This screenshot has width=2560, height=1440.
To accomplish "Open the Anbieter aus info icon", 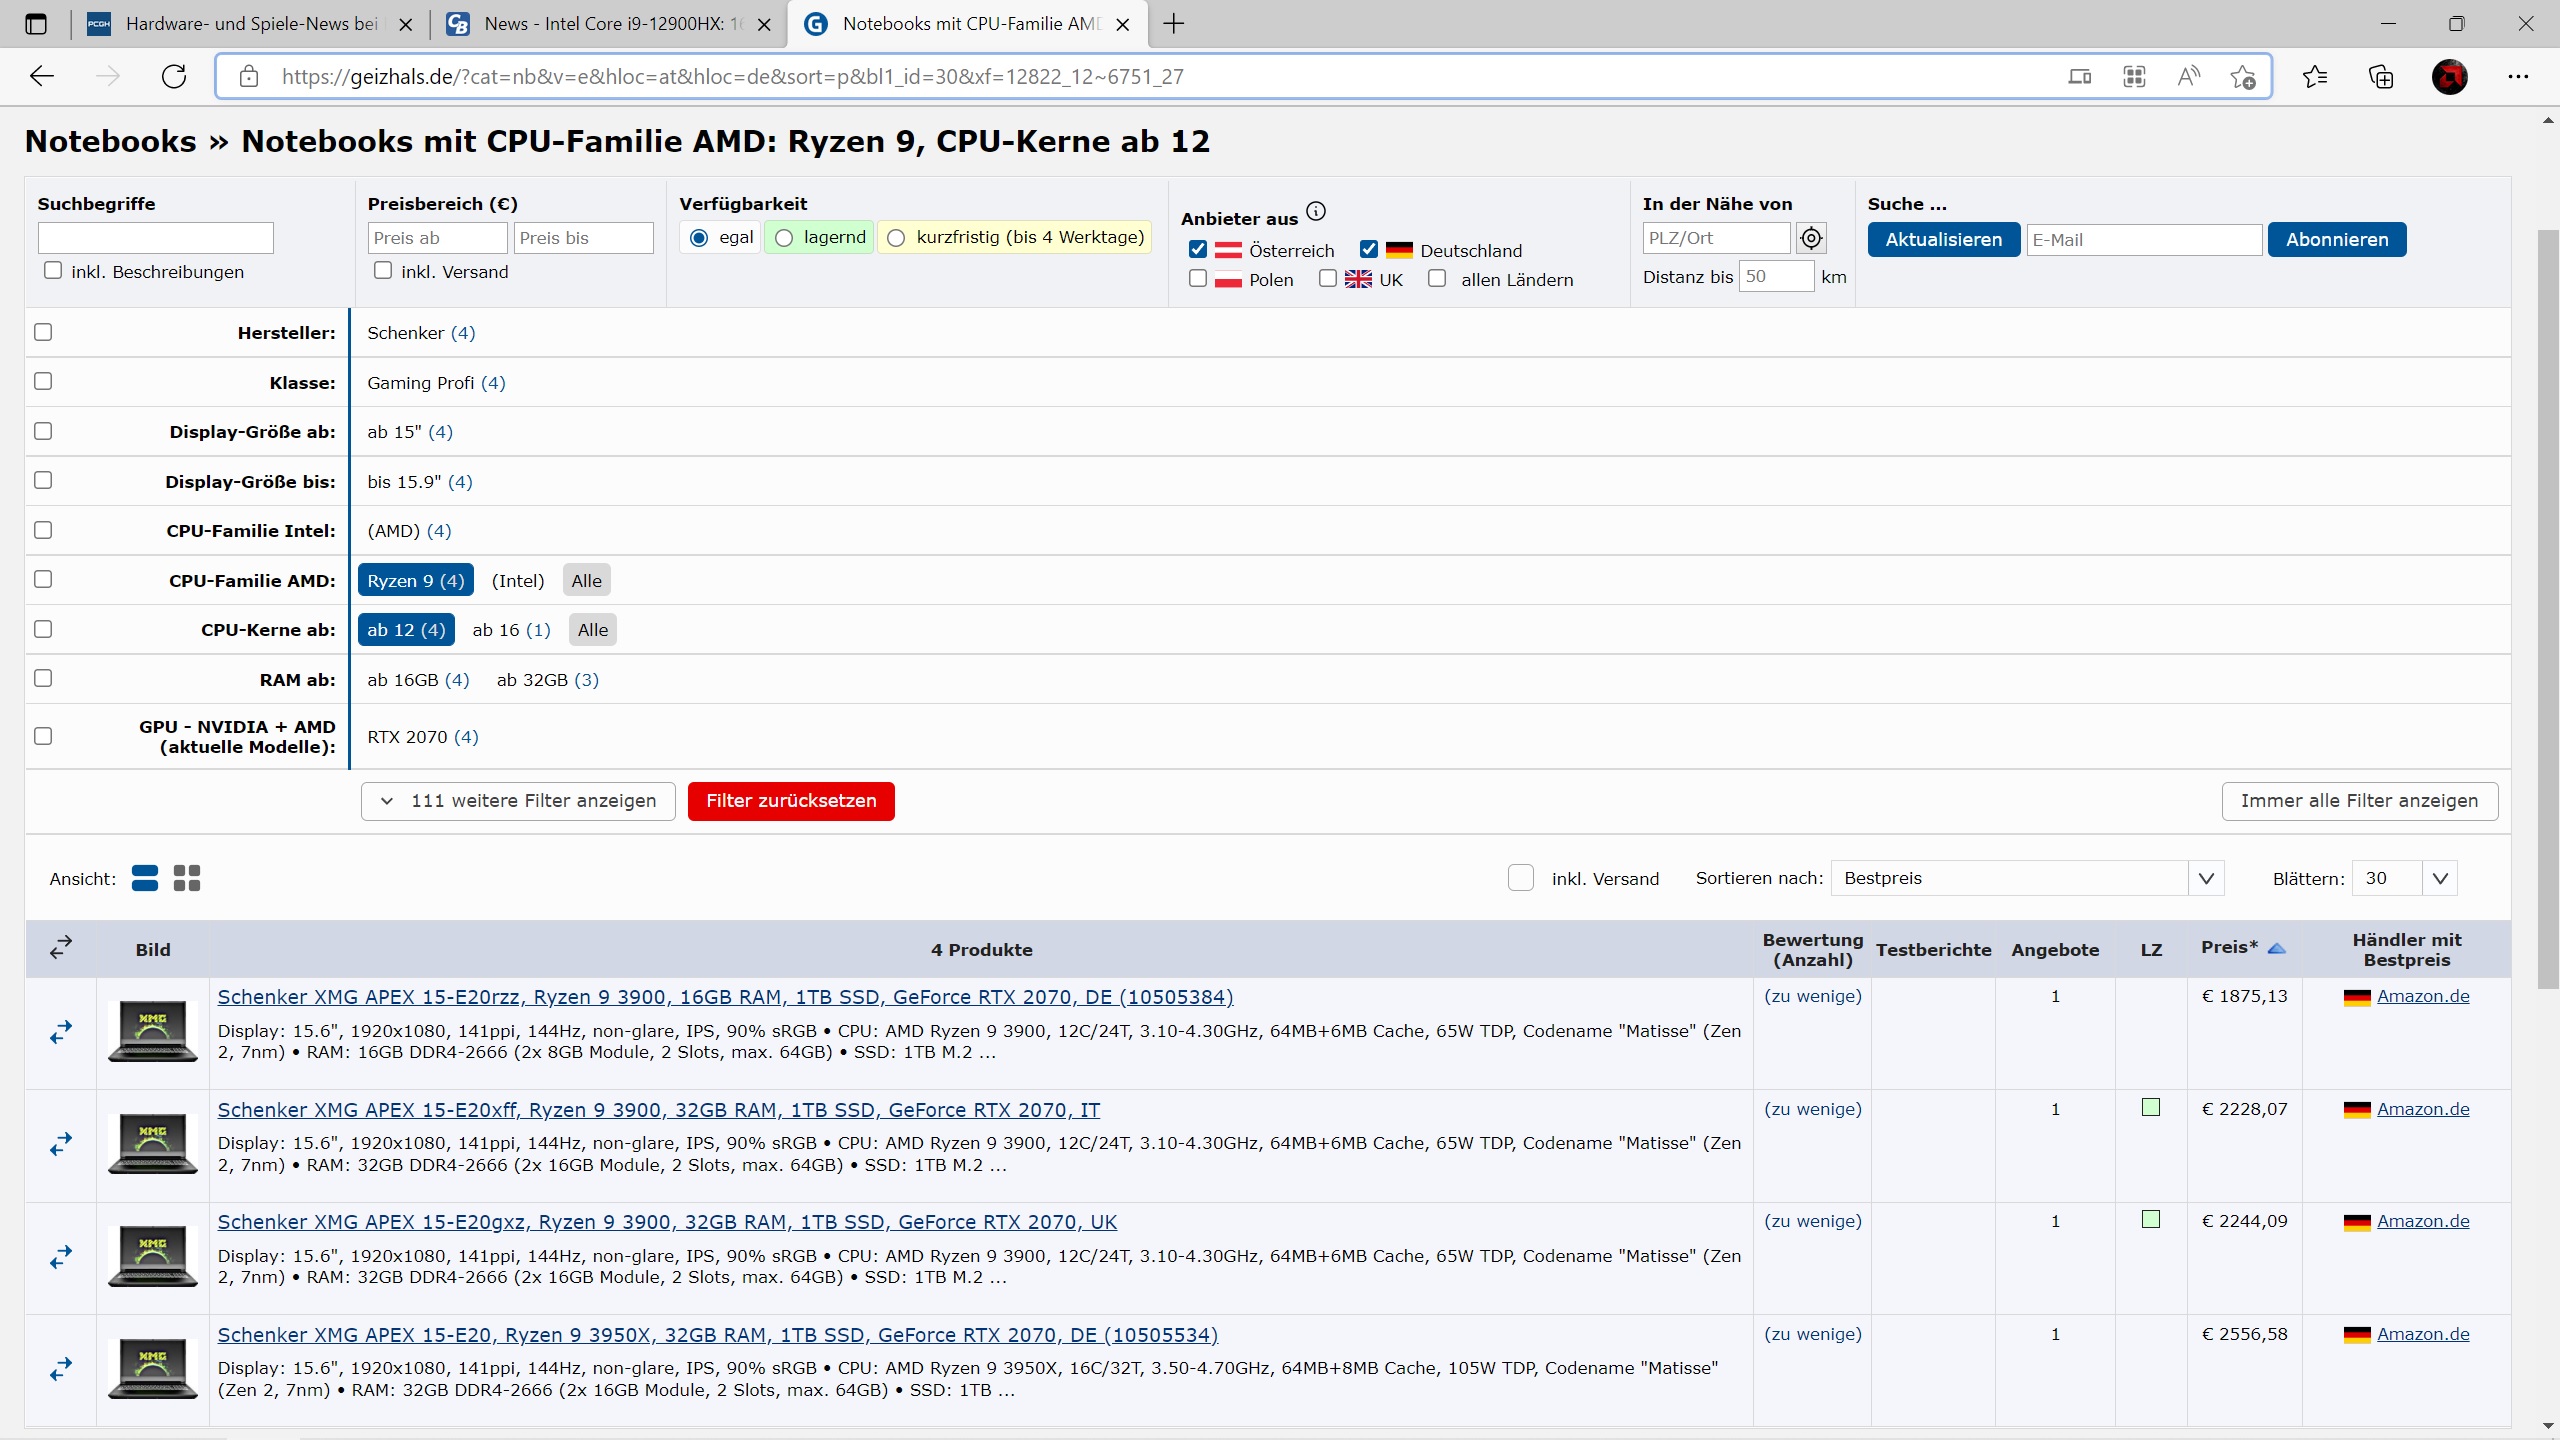I will point(1316,211).
